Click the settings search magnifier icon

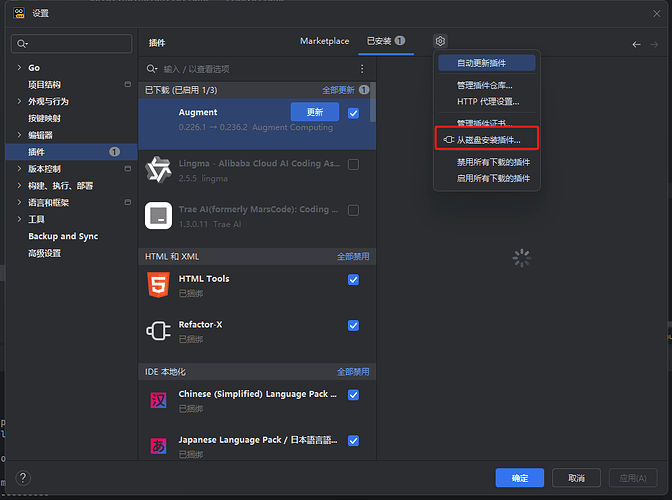22,44
